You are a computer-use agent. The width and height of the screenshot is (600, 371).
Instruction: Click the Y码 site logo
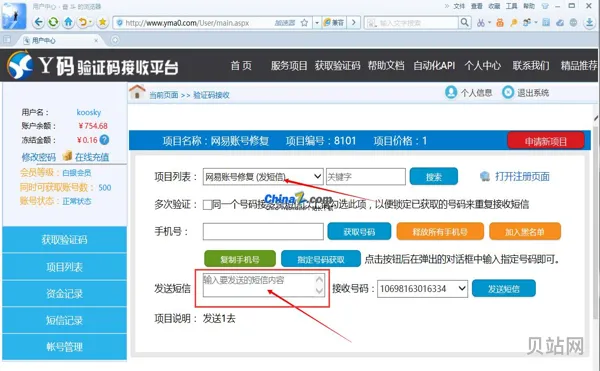(93, 65)
